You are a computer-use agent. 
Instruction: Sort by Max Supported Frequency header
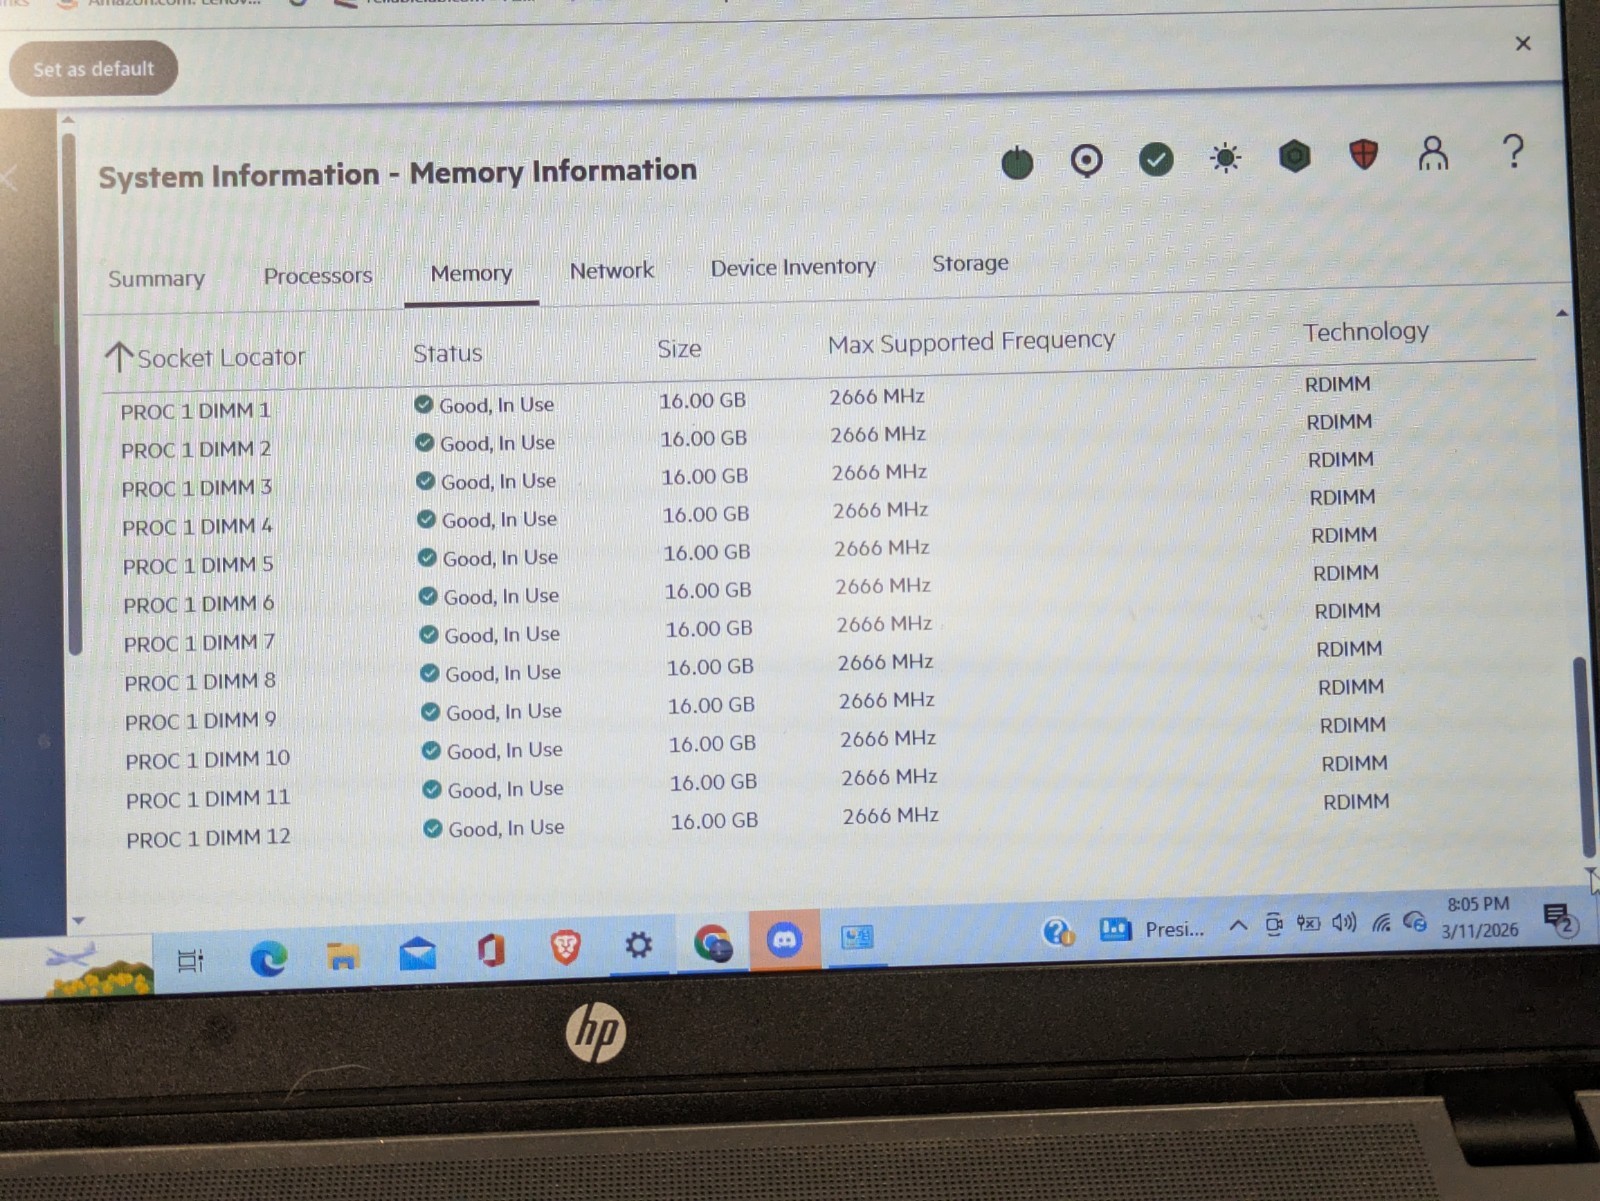(971, 343)
